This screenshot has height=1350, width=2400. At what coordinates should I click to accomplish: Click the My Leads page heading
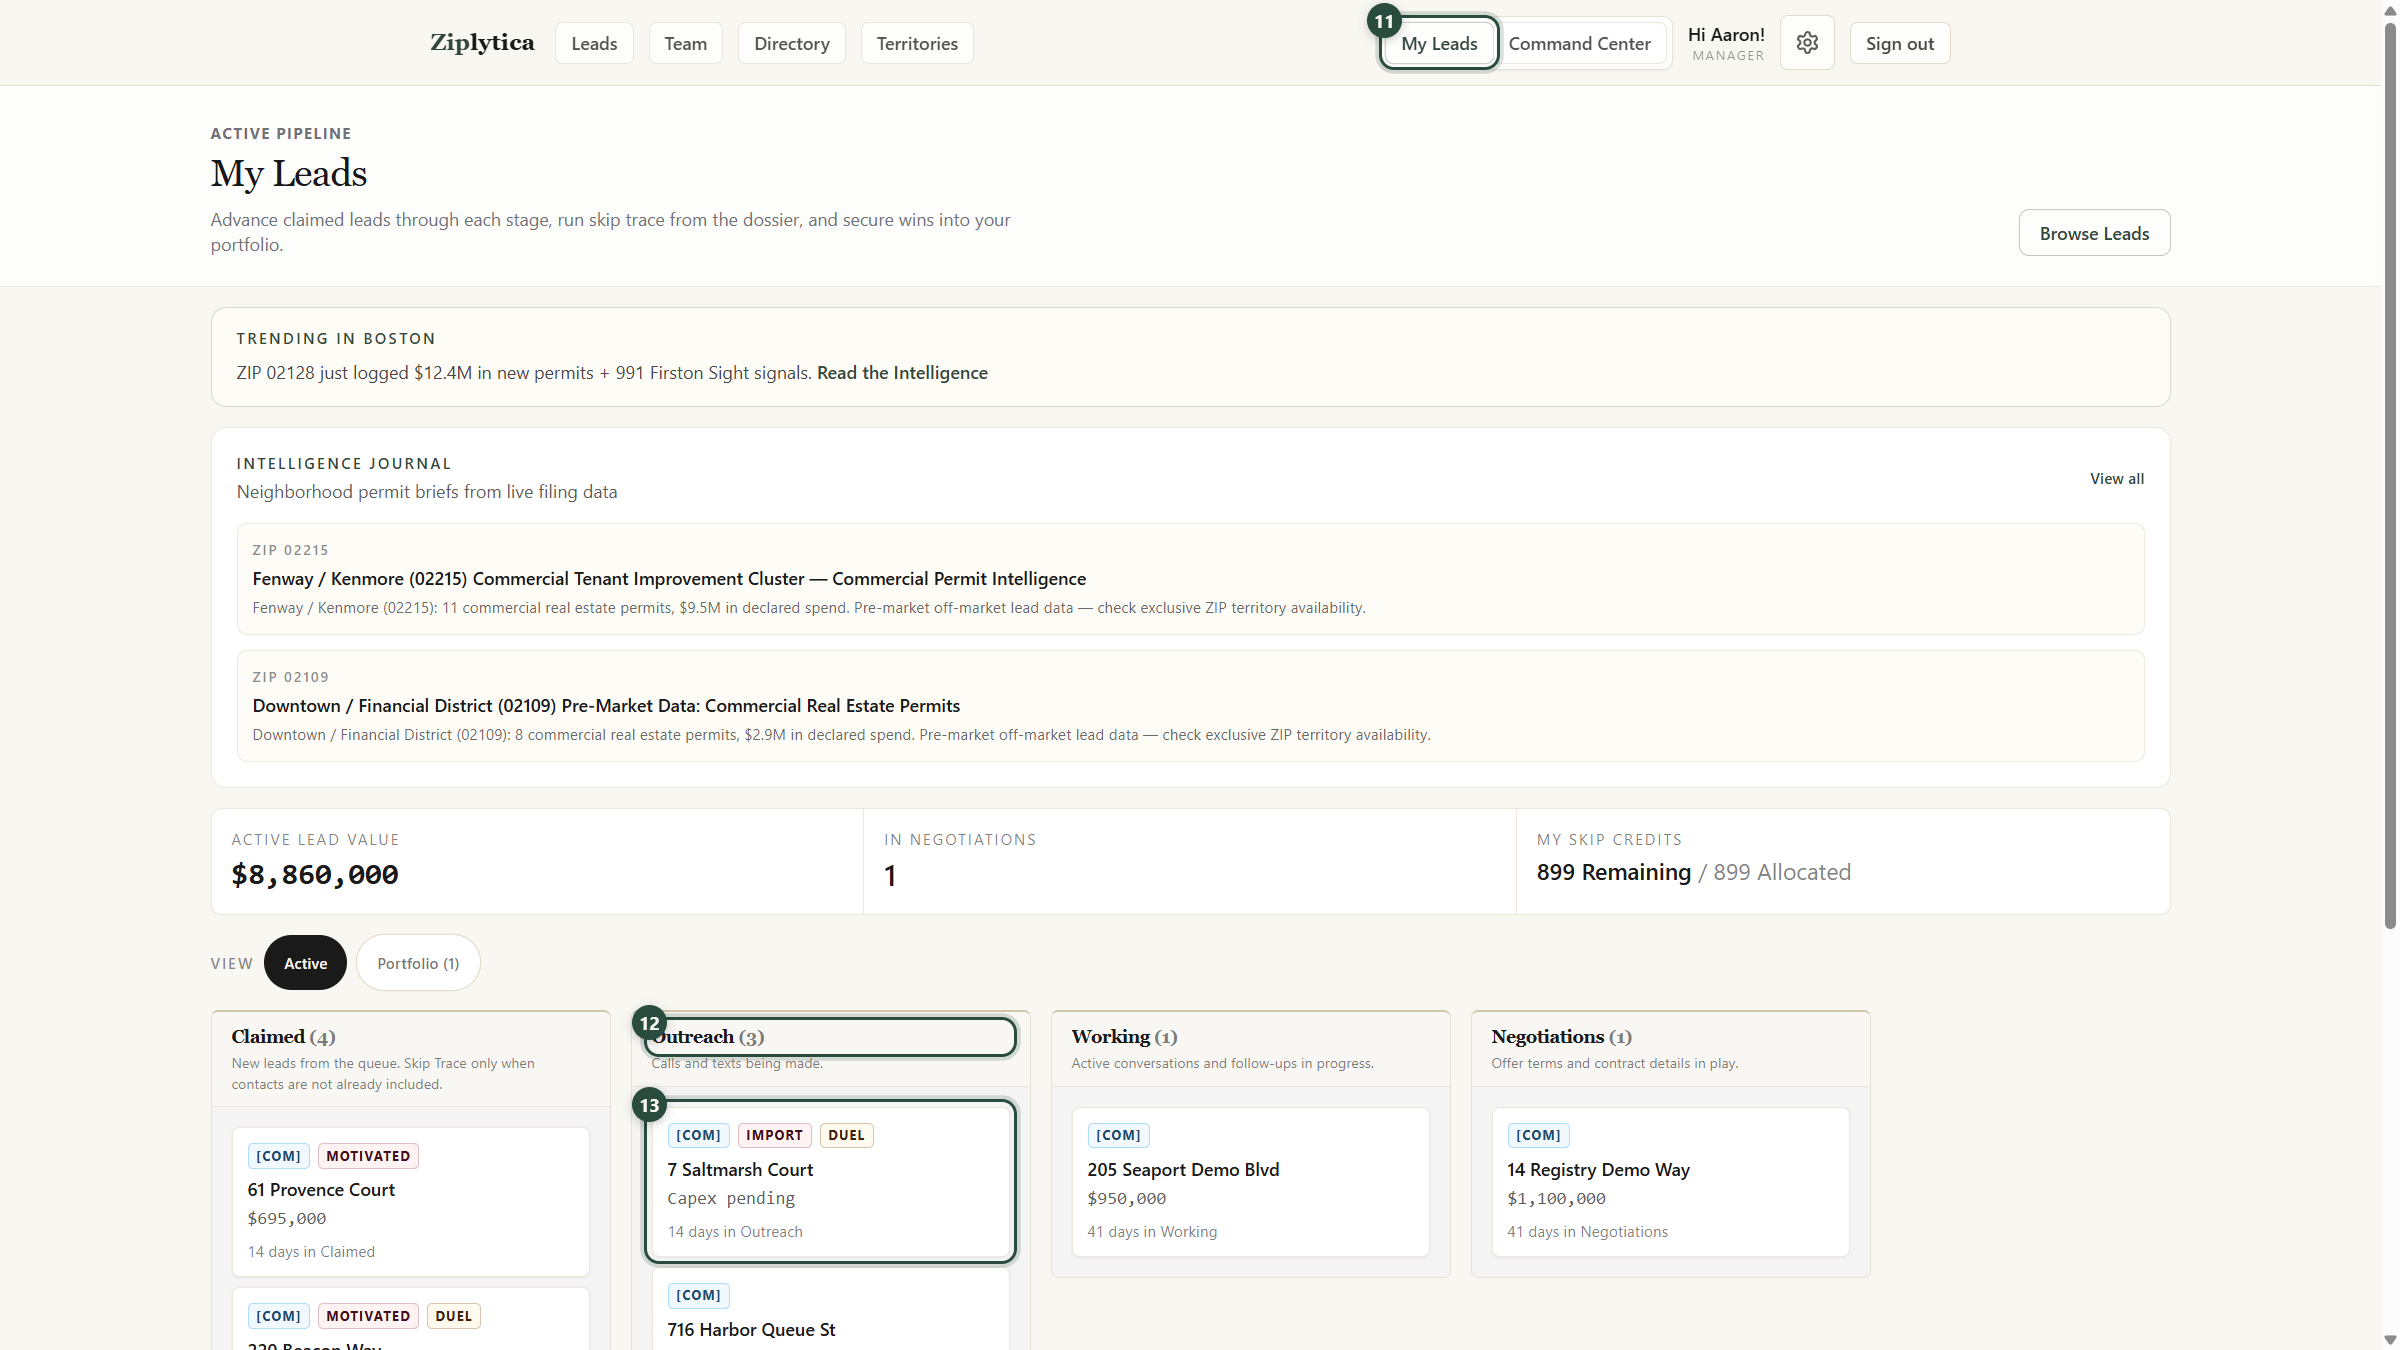(x=289, y=173)
